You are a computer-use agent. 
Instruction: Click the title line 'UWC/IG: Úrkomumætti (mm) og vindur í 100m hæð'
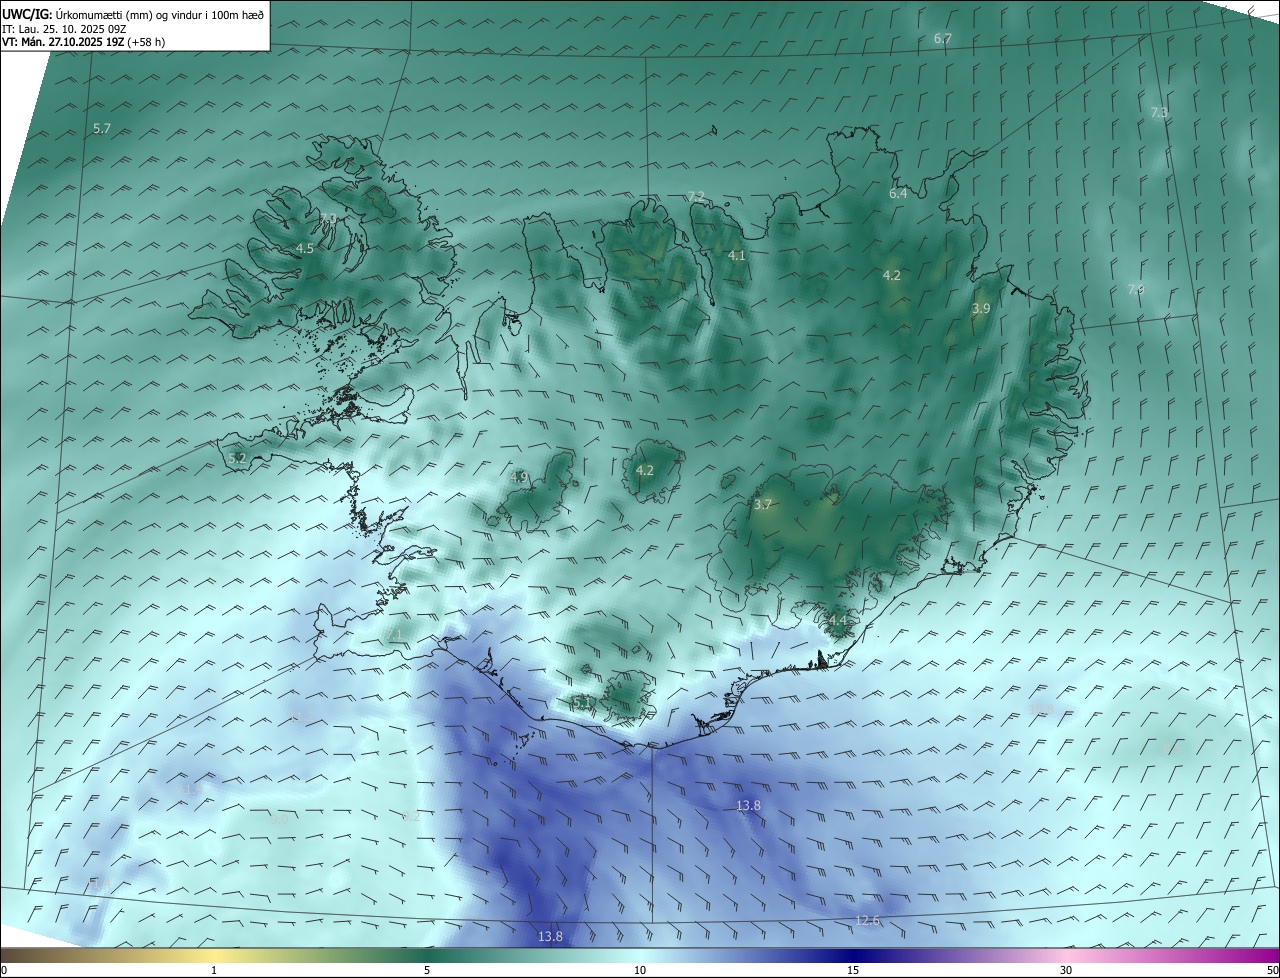(x=133, y=14)
